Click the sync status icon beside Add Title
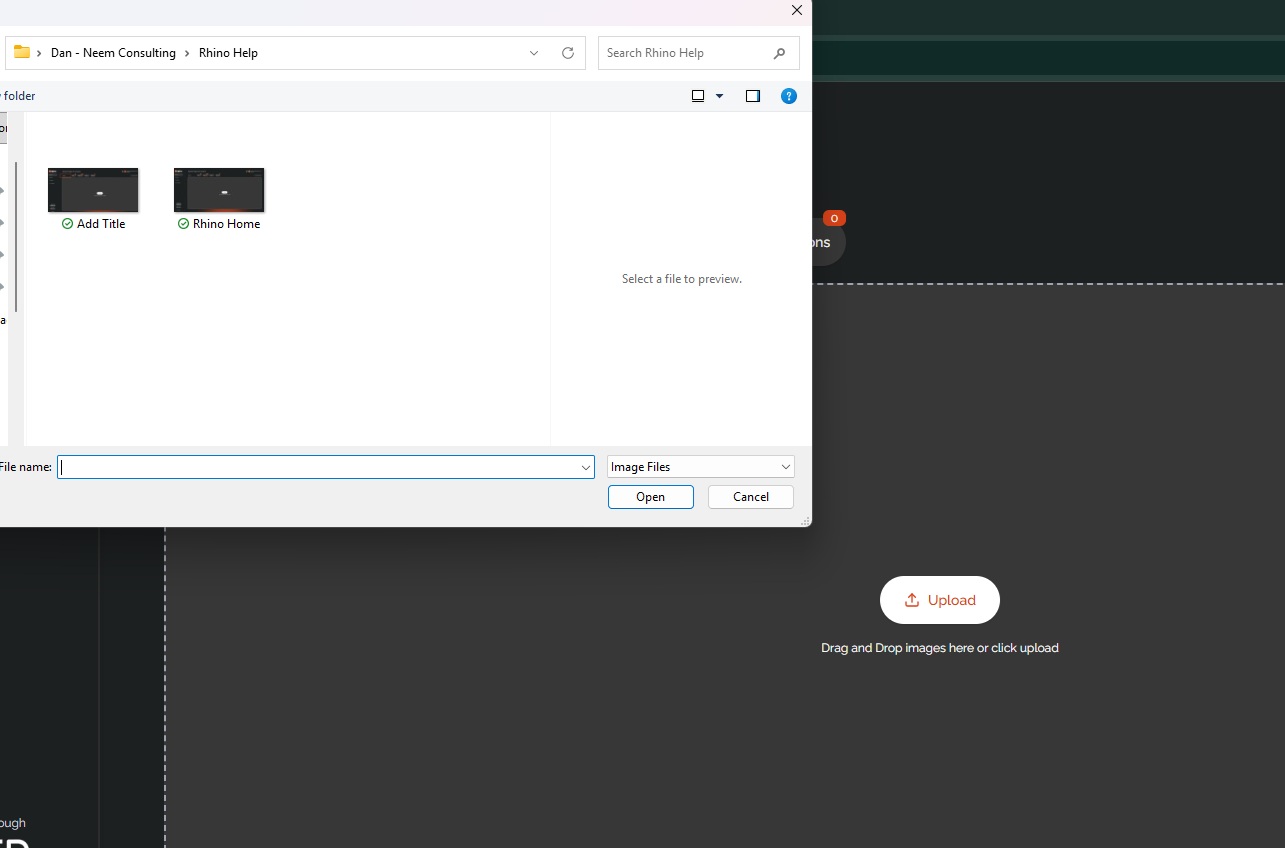The image size is (1285, 848). click(x=67, y=224)
